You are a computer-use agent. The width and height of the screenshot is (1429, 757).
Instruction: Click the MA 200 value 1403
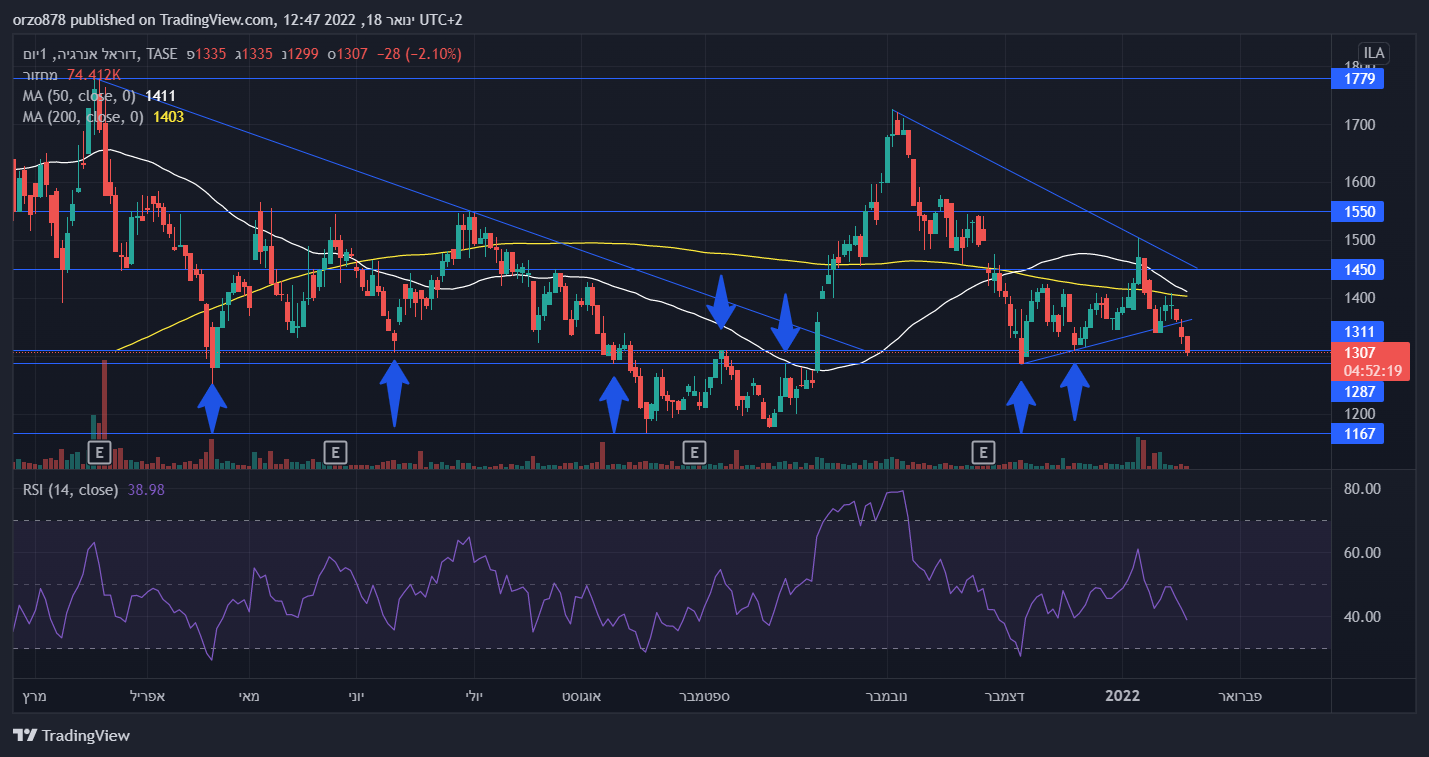point(168,117)
